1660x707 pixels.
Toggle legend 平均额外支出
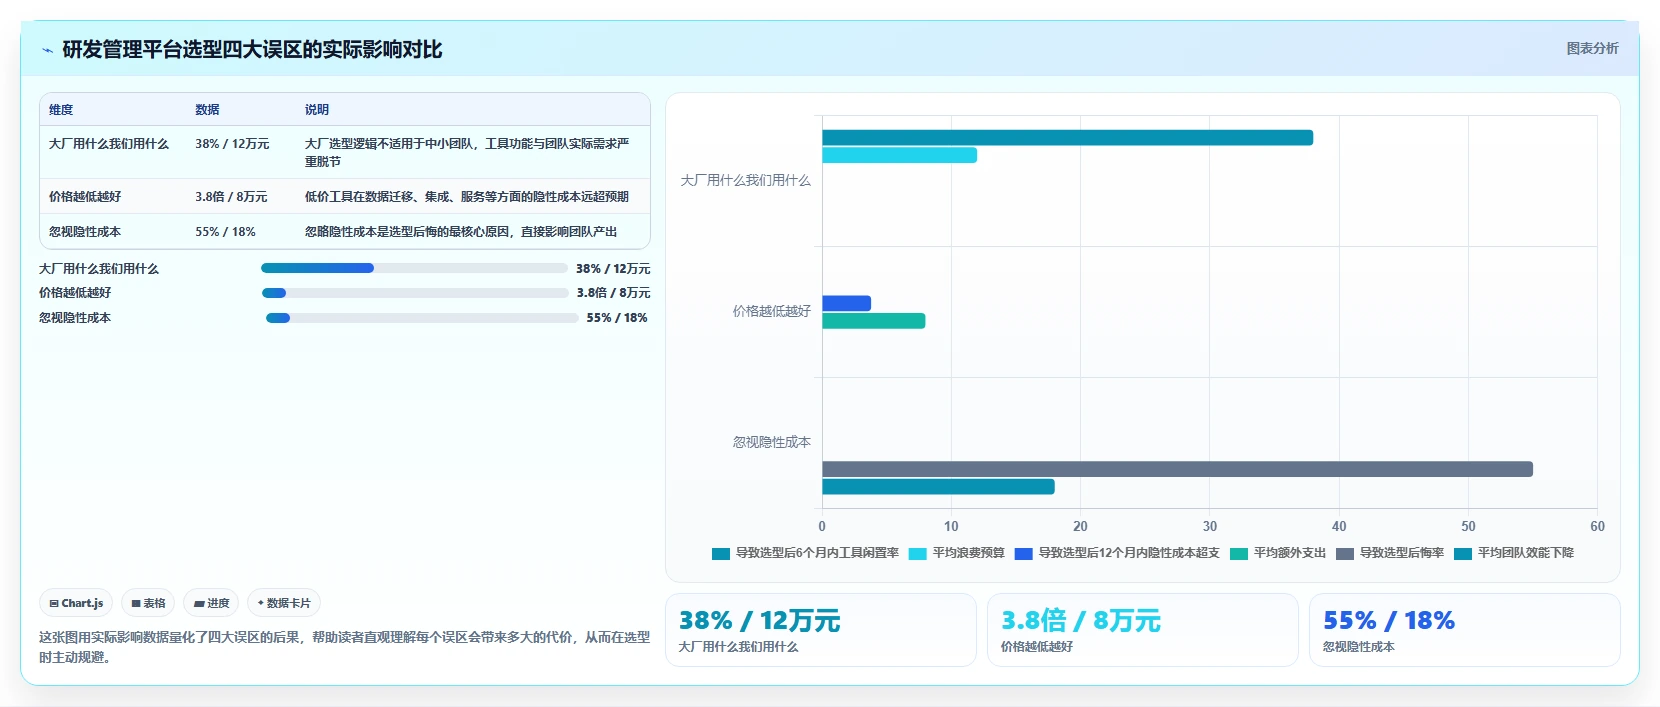pyautogui.click(x=1278, y=553)
